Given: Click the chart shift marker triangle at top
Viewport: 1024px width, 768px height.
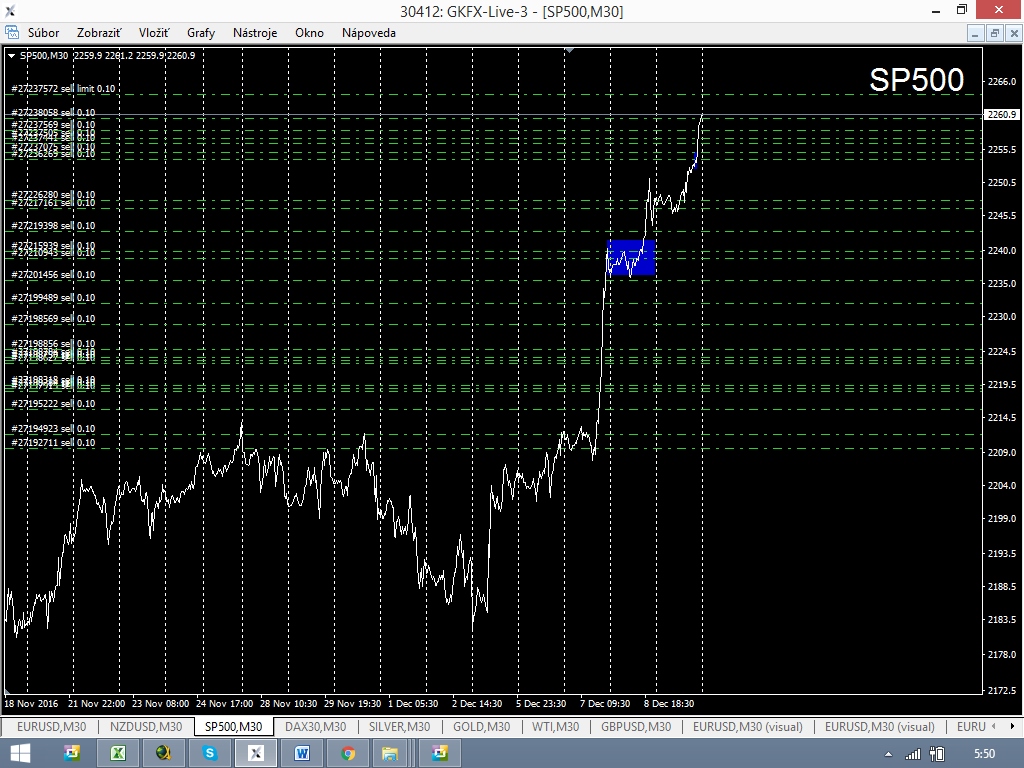Looking at the screenshot, I should point(569,50).
